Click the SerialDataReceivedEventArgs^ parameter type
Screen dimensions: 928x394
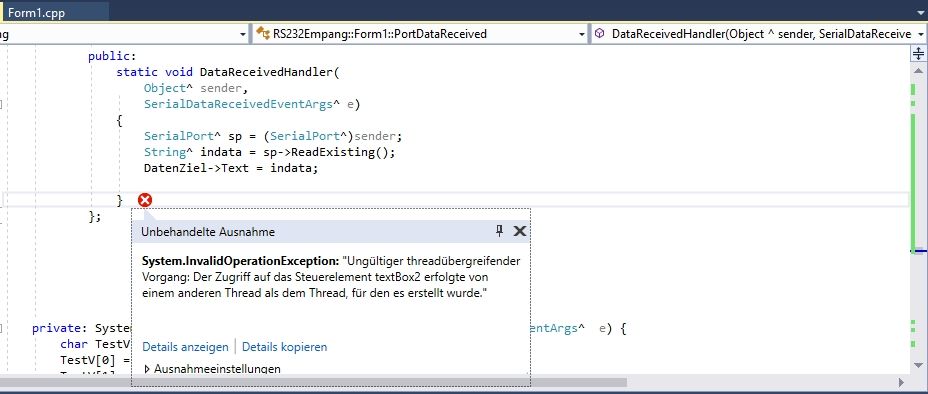click(x=242, y=104)
